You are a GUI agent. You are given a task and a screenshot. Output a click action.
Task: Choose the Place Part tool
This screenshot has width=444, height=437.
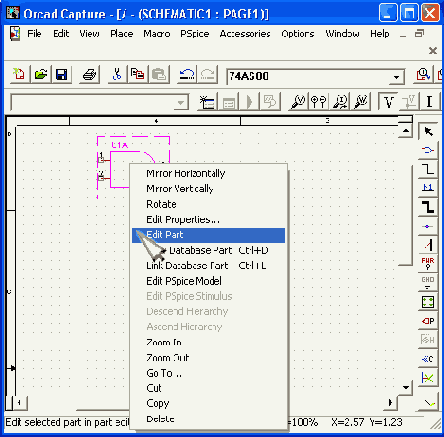[428, 150]
